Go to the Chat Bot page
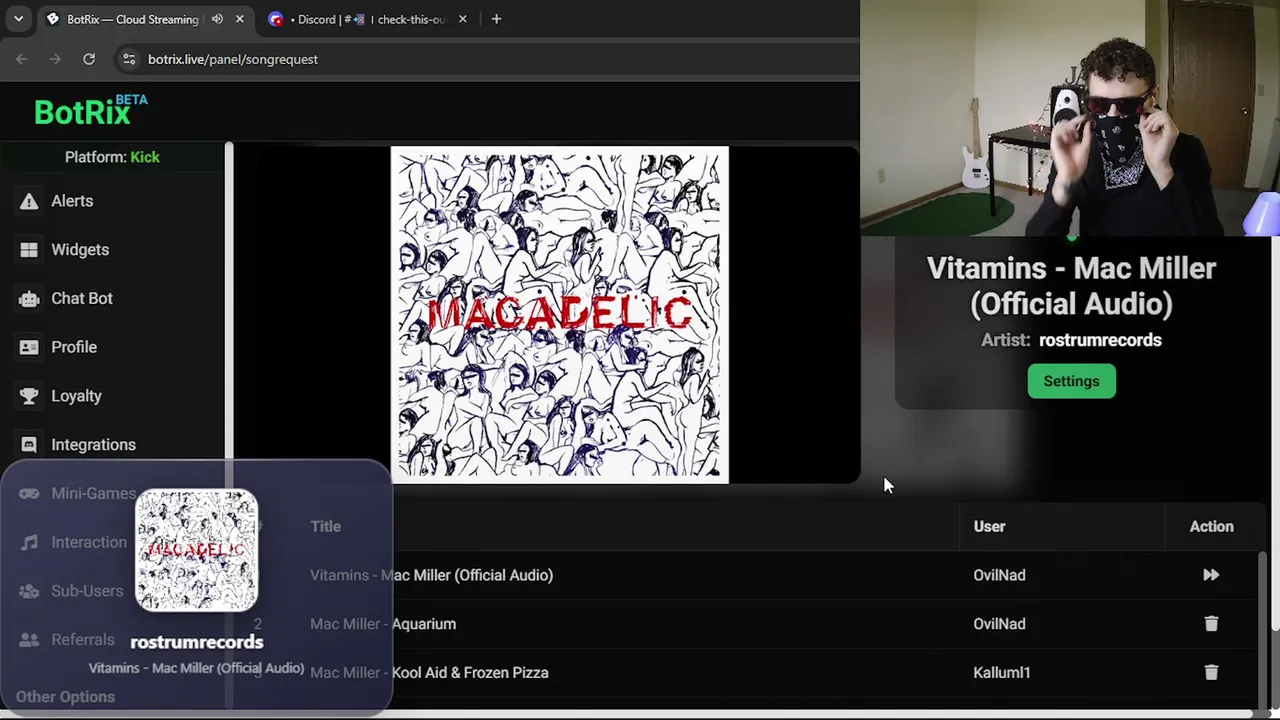Screen dimensions: 1280x720 tap(82, 298)
